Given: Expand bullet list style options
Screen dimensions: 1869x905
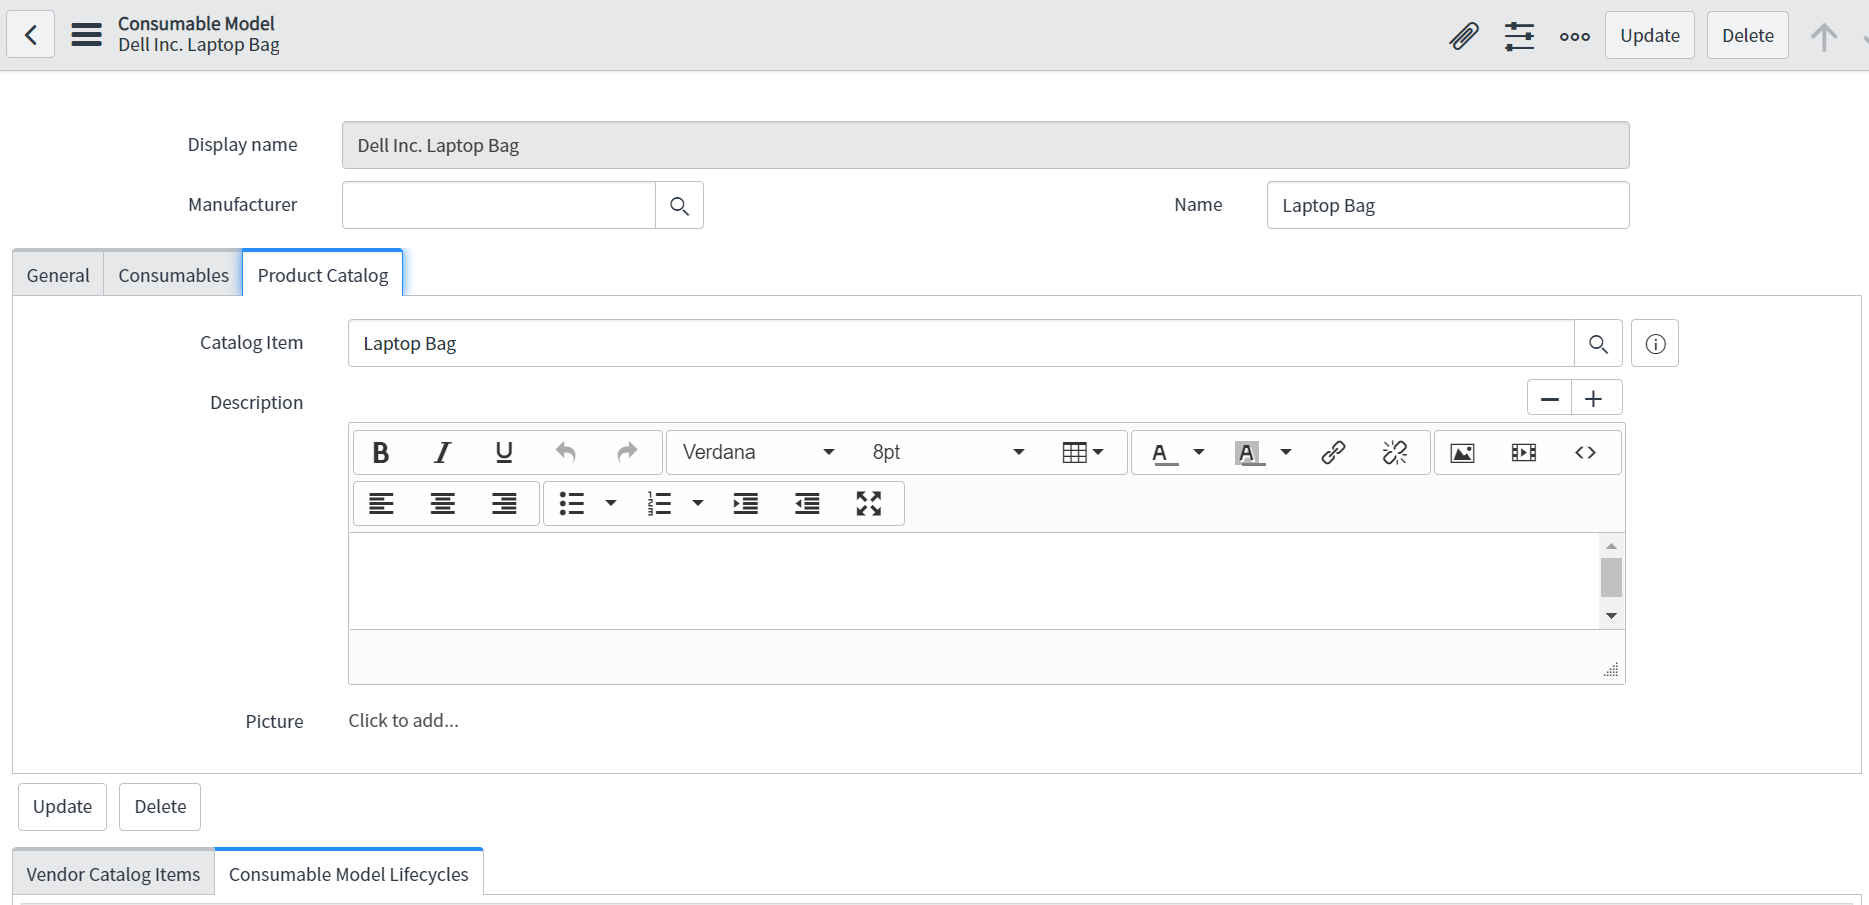Looking at the screenshot, I should pos(611,503).
